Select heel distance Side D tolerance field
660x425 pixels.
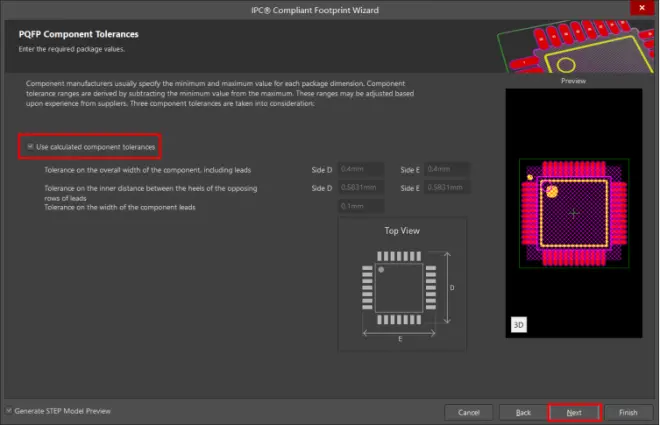[361, 187]
